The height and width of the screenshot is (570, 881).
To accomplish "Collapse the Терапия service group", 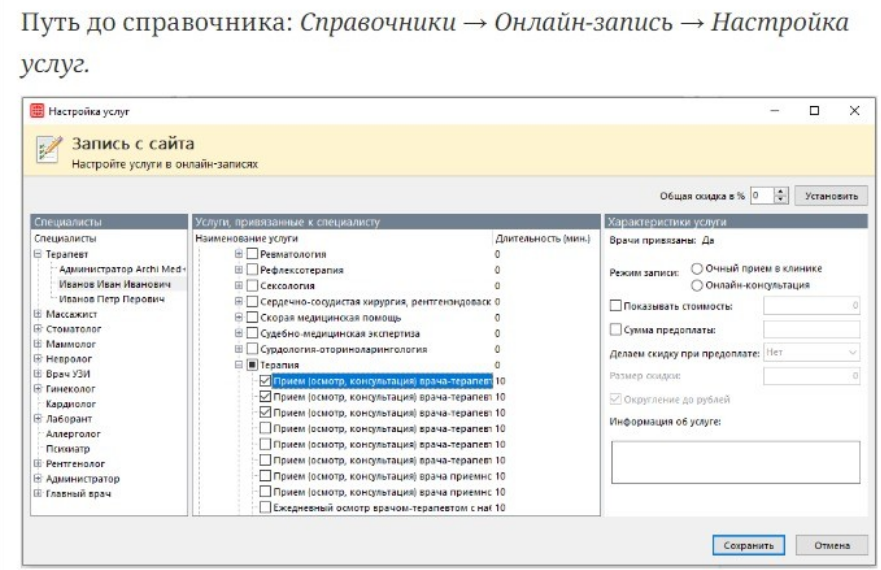I will pyautogui.click(x=238, y=366).
